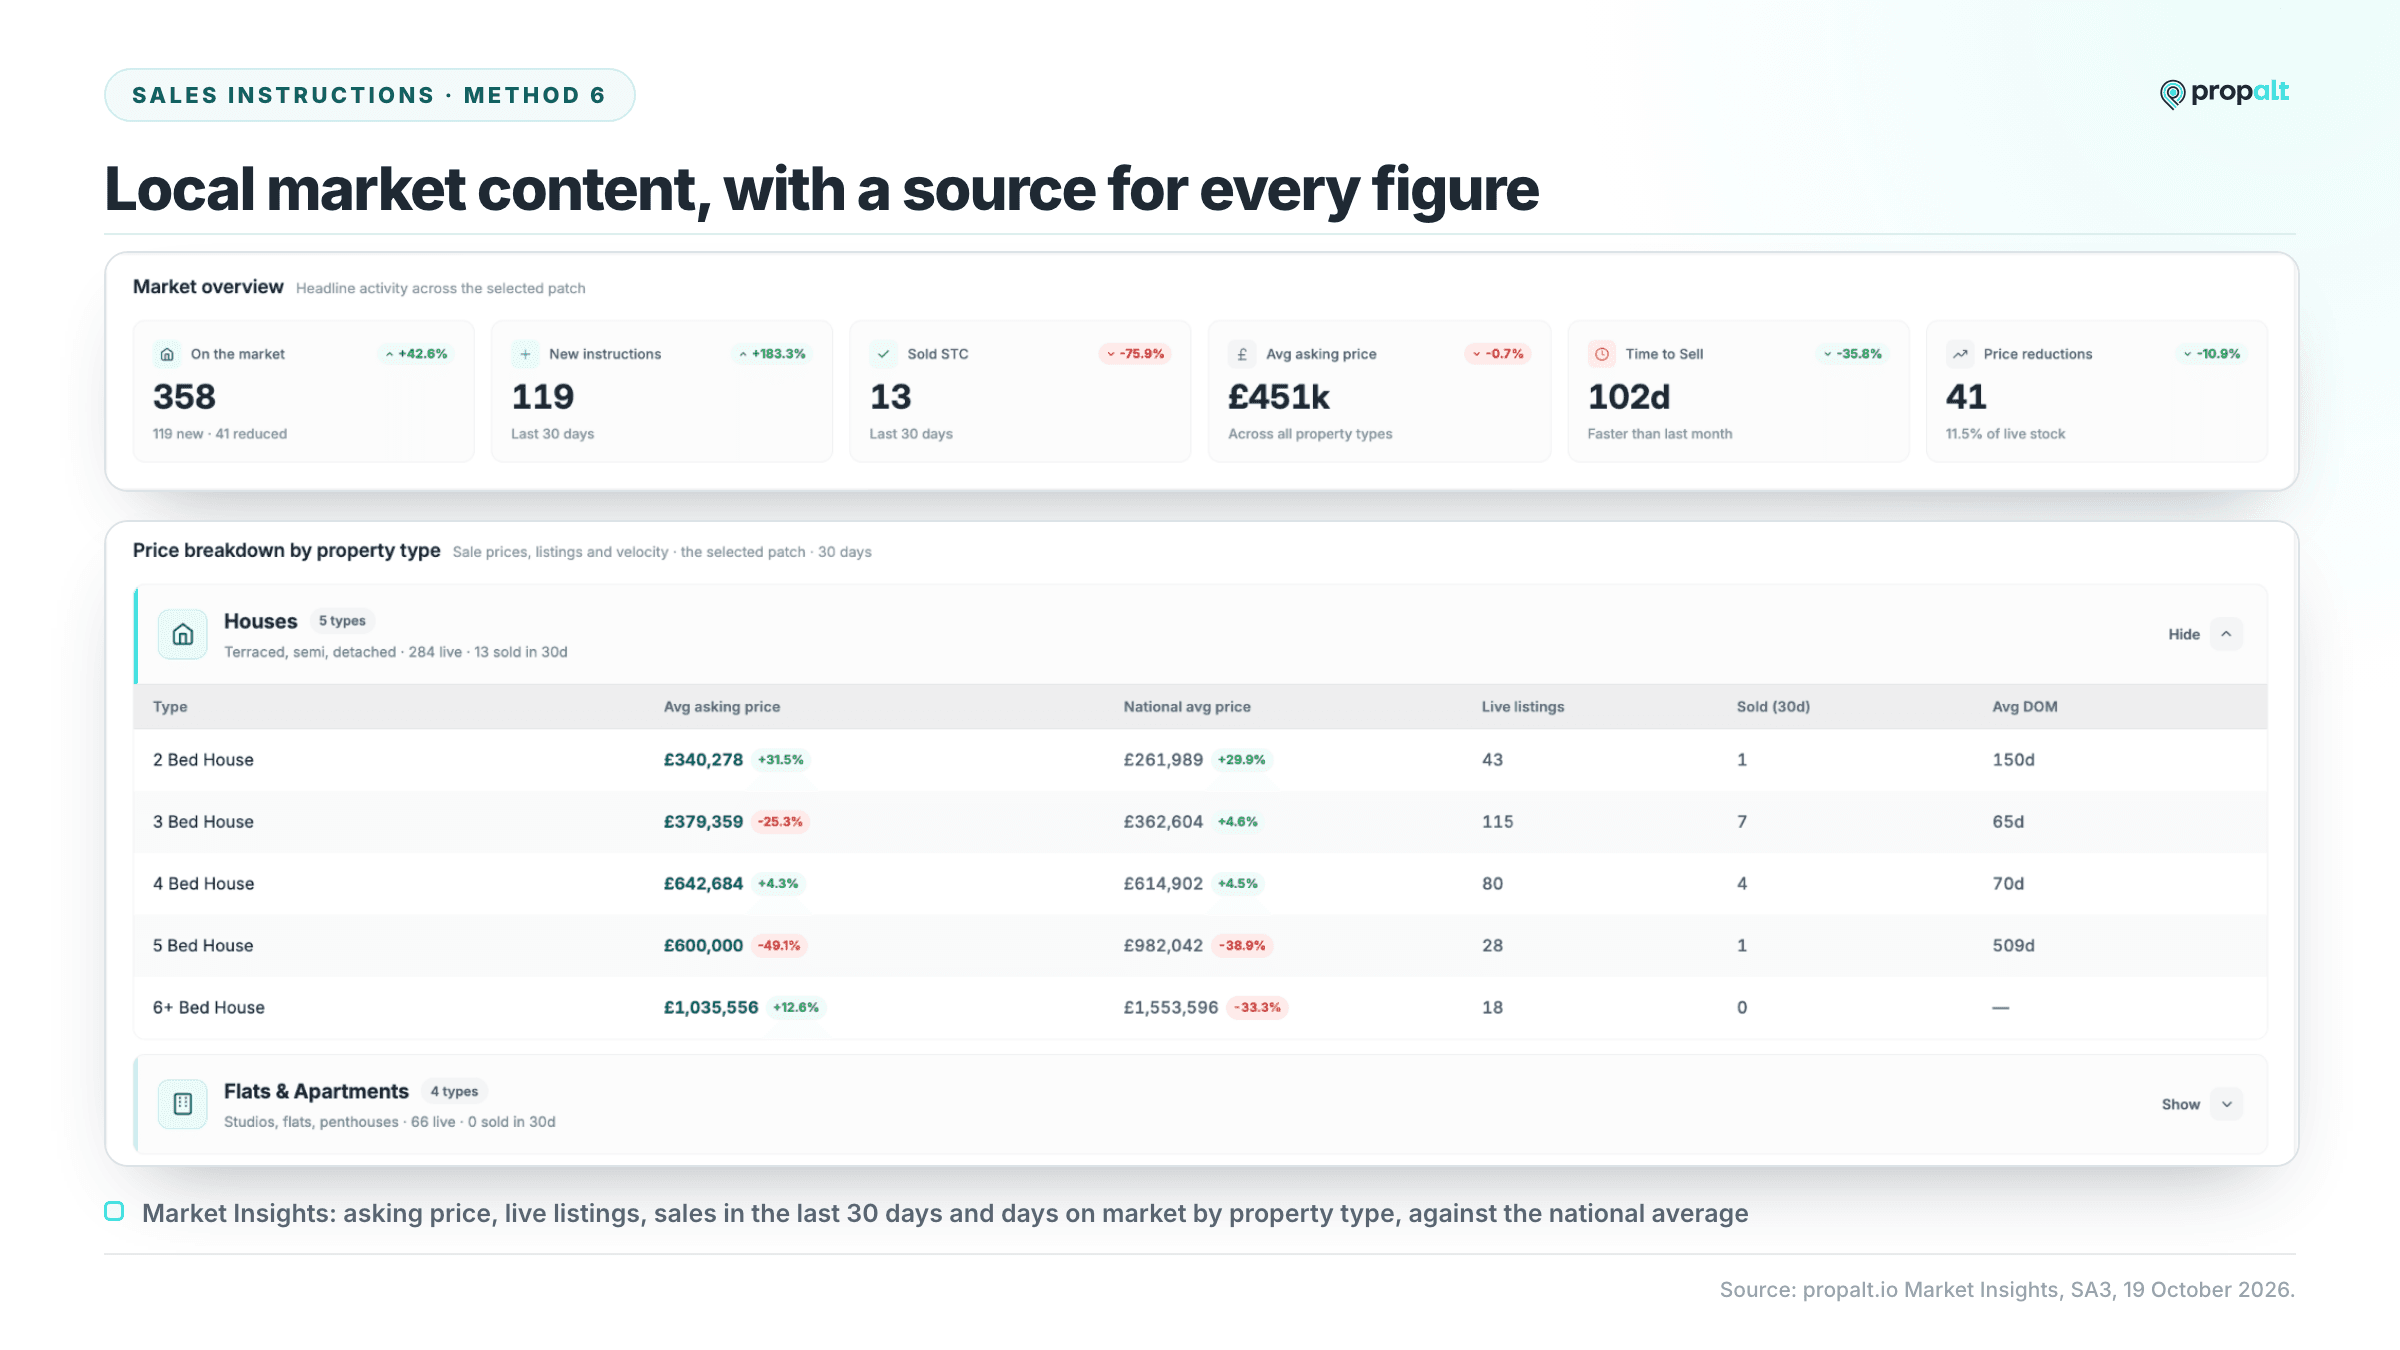The image size is (2400, 1350).
Task: Click the Sold STC checkmark icon
Action: 883,354
